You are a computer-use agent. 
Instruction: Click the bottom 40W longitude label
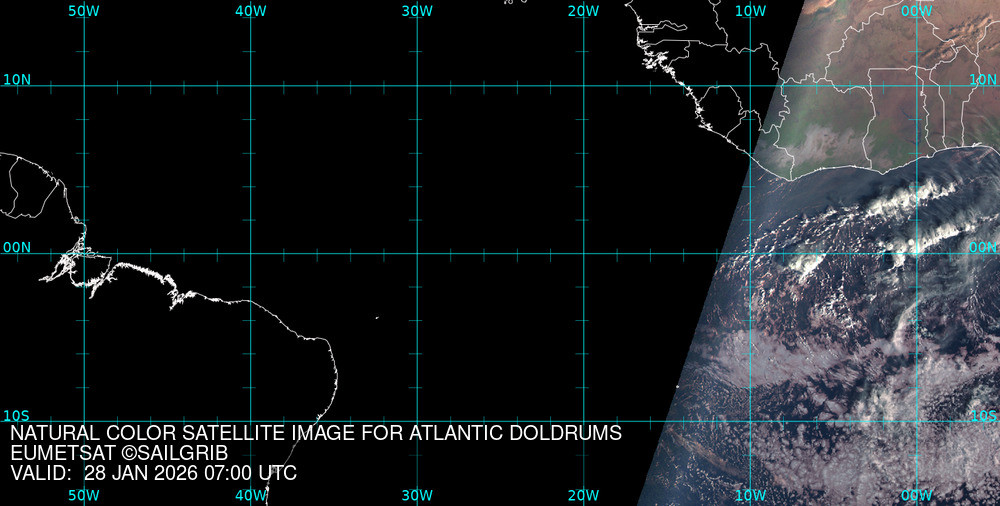coord(250,495)
